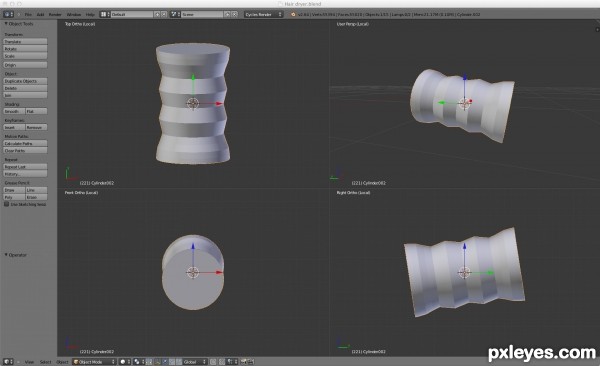Edit the Default screen layout name field
The image size is (600, 366).
[x=132, y=14]
